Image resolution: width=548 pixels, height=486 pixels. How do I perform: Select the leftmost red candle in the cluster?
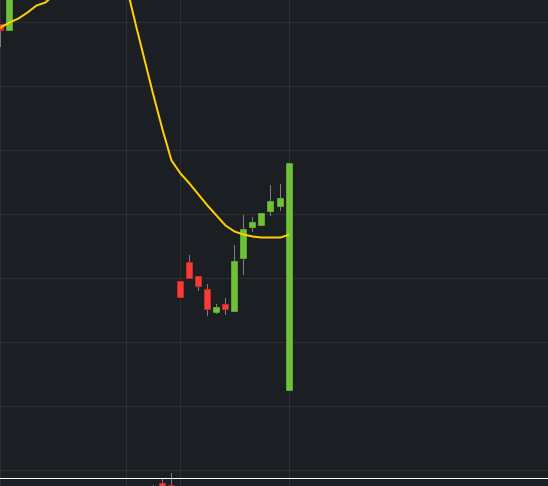point(180,289)
